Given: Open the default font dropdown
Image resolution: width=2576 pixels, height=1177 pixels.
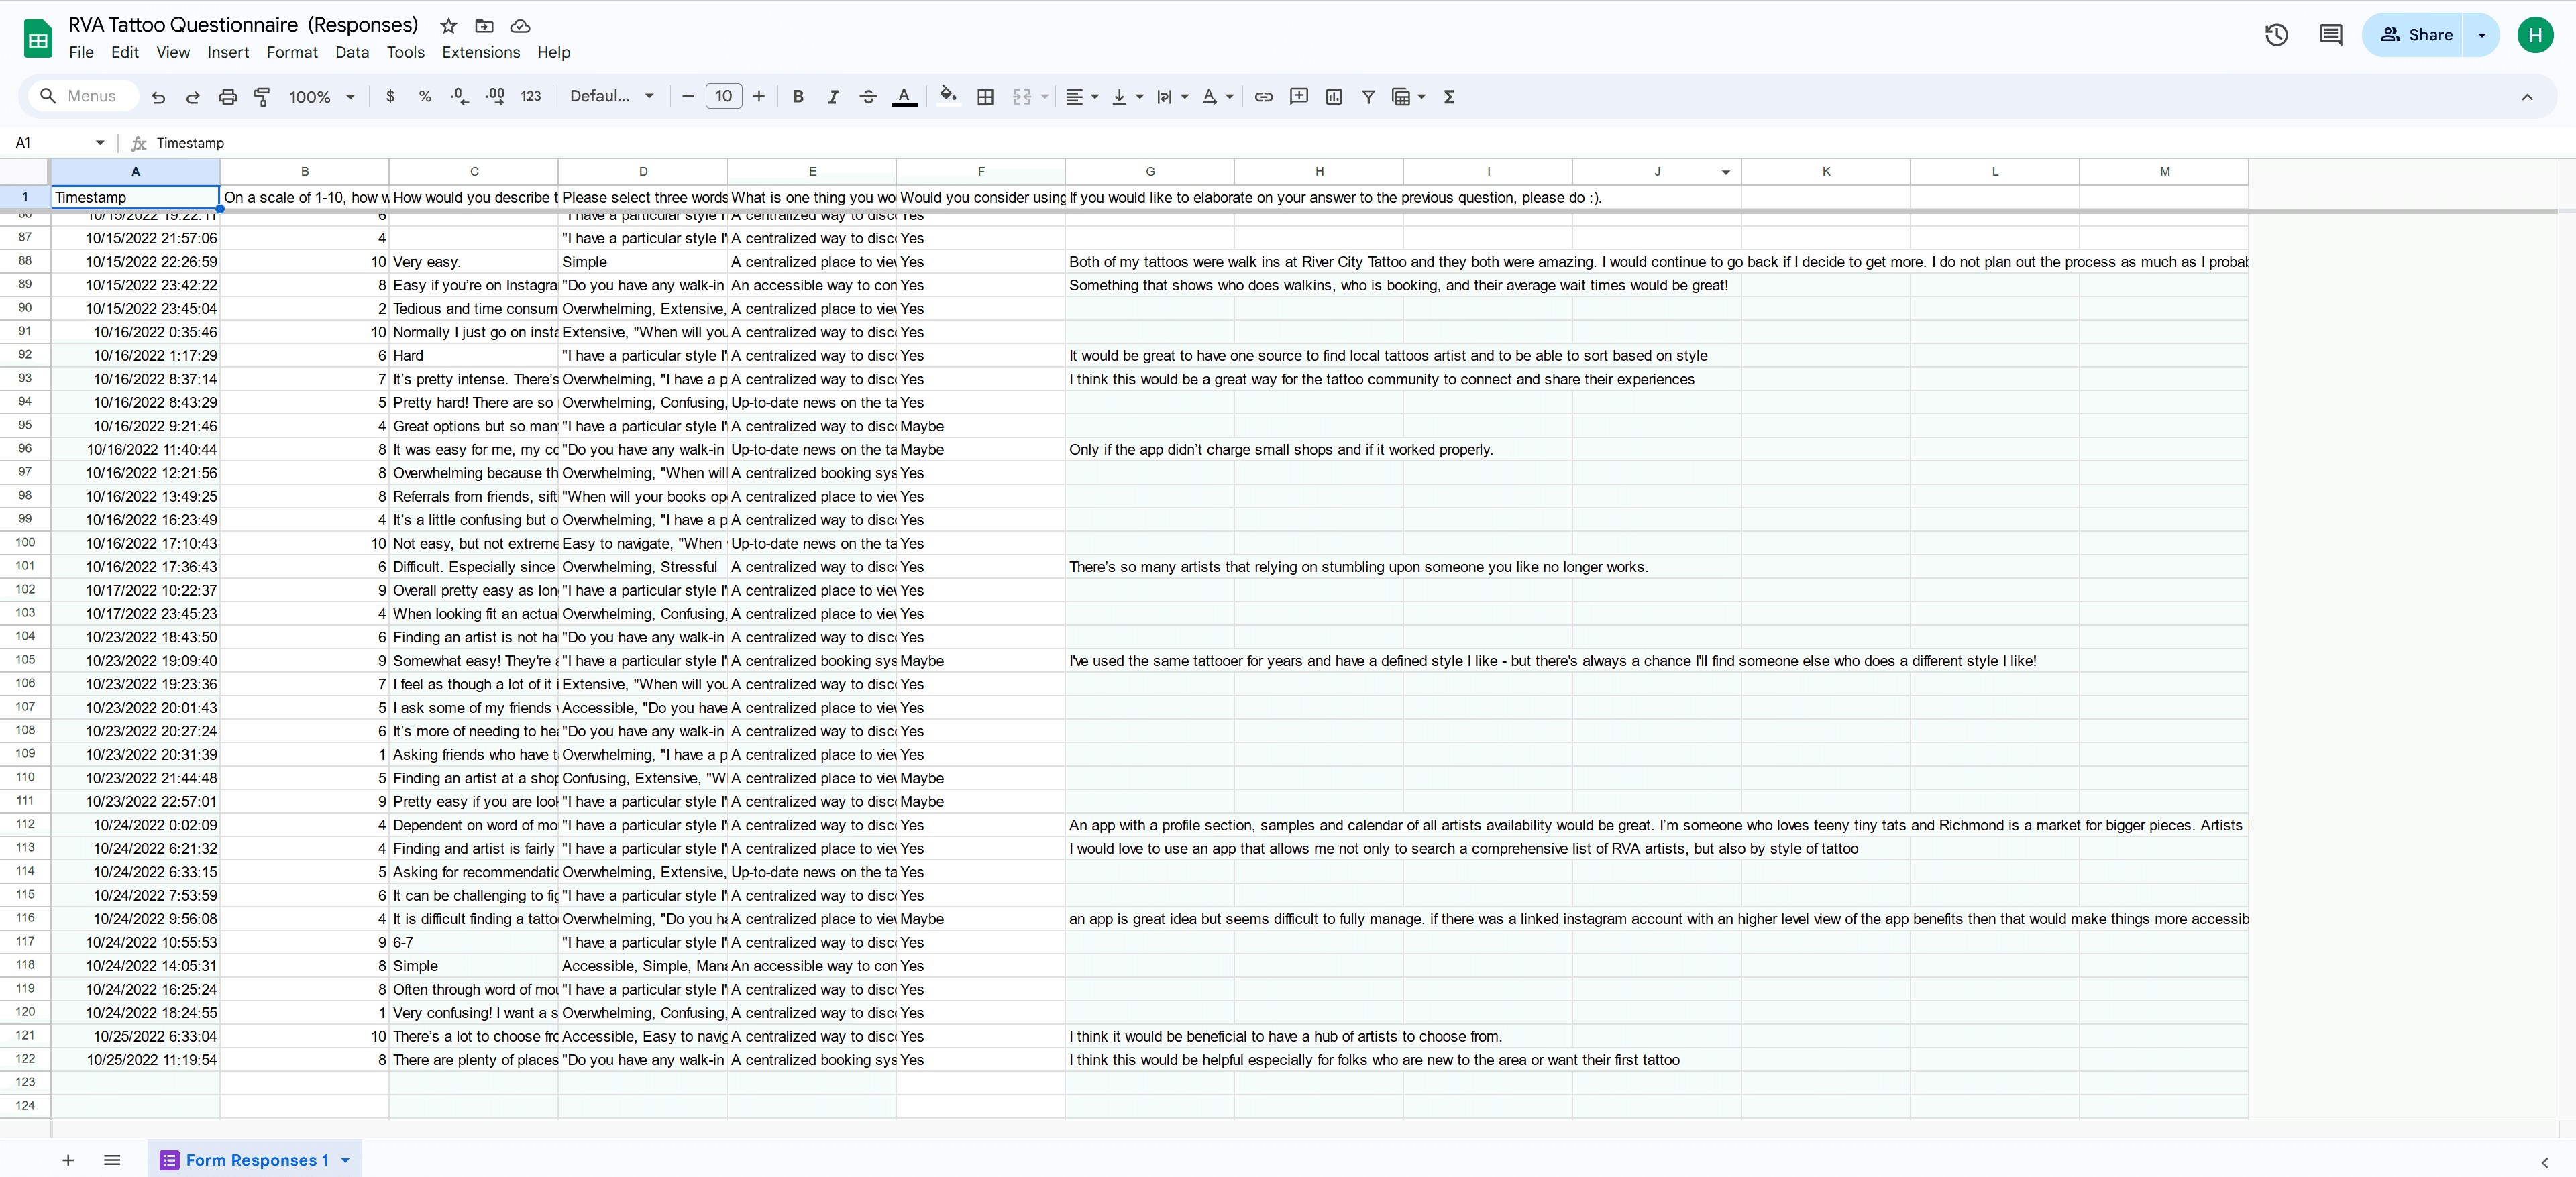Looking at the screenshot, I should [611, 96].
